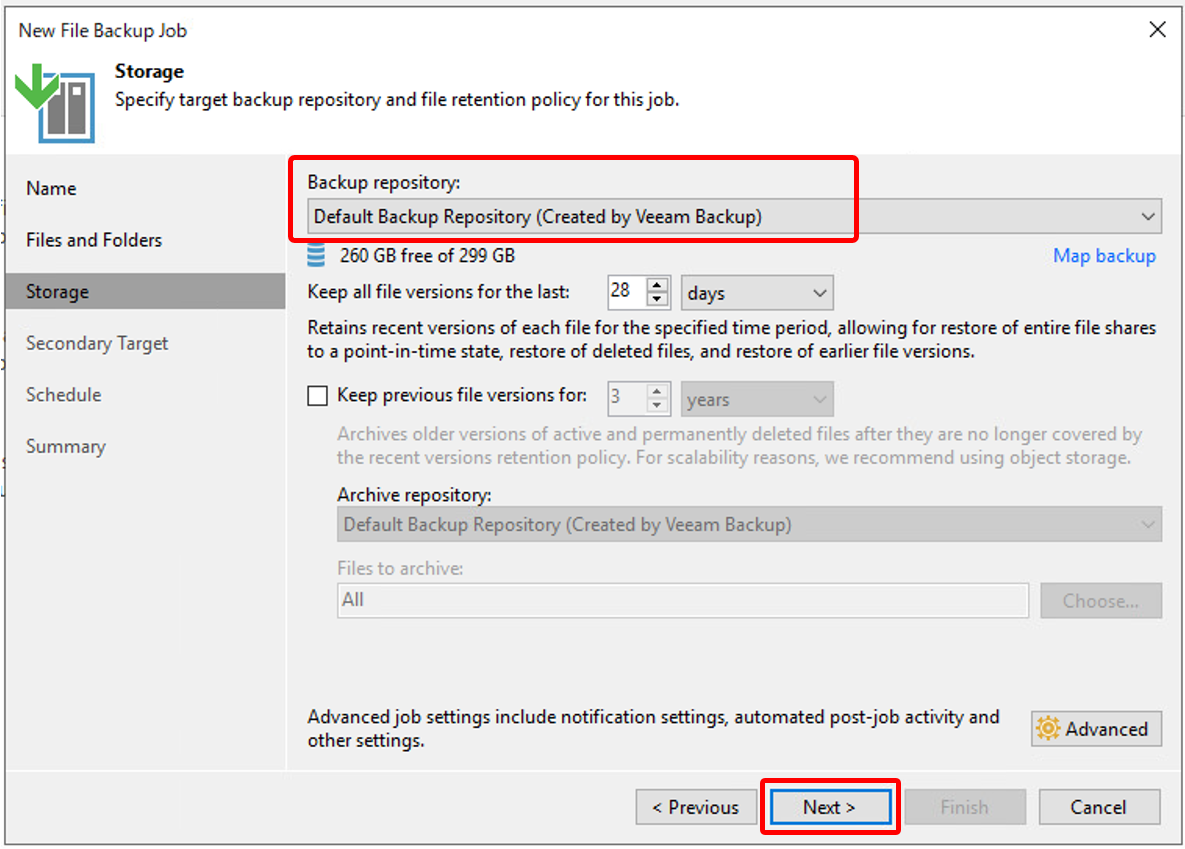Viewport: 1185px width, 849px height.
Task: Click the 'Archive repository:' label
Action: coord(414,495)
